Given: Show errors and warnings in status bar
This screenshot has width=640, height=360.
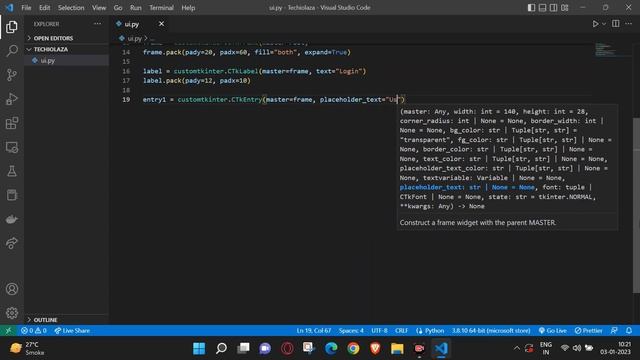Looking at the screenshot, I should [33, 331].
